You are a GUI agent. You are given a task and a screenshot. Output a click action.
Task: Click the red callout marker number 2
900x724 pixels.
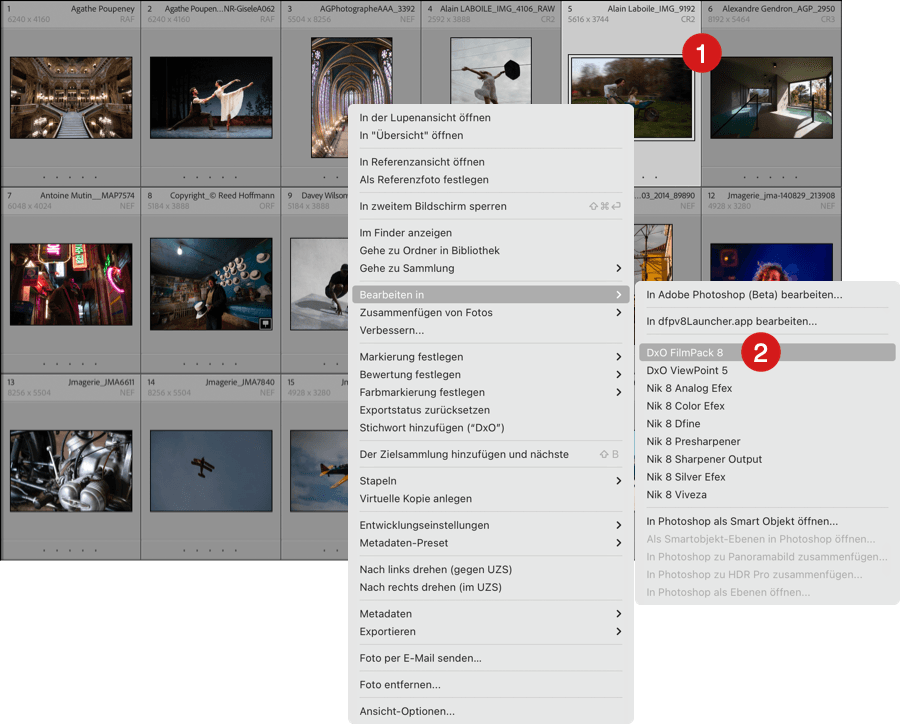click(760, 352)
